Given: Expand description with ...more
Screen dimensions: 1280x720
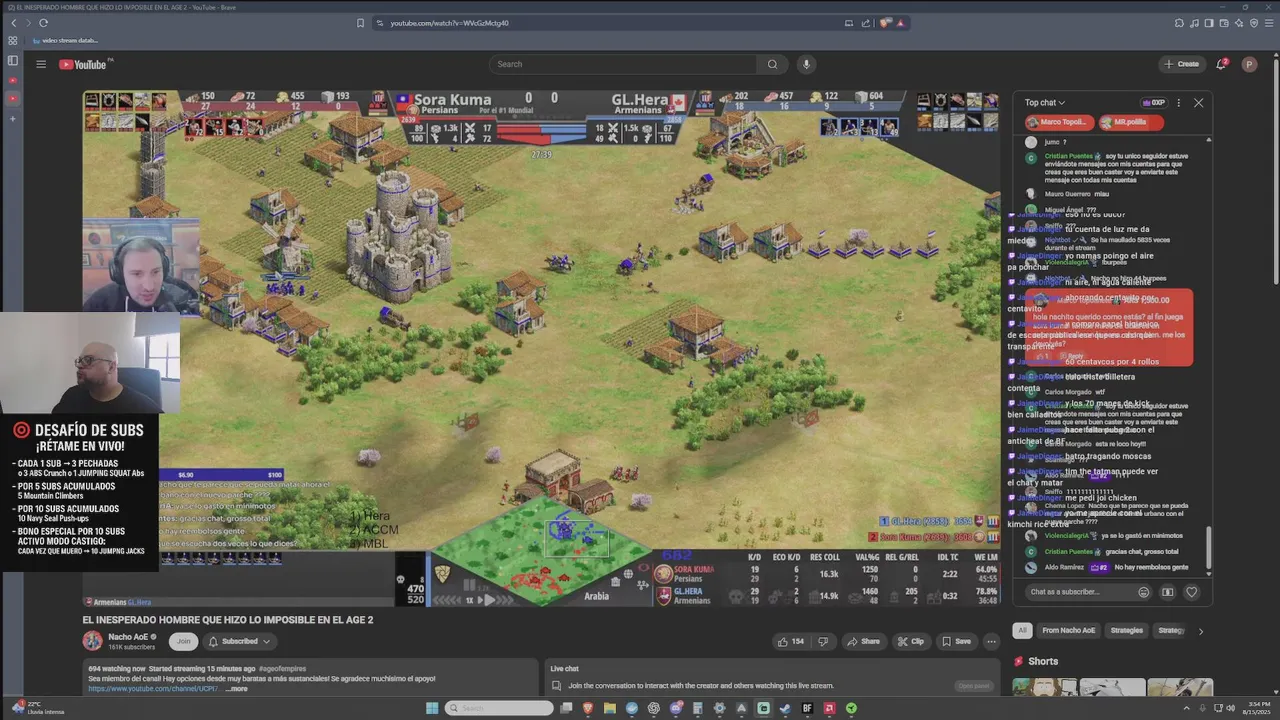Looking at the screenshot, I should [x=236, y=688].
